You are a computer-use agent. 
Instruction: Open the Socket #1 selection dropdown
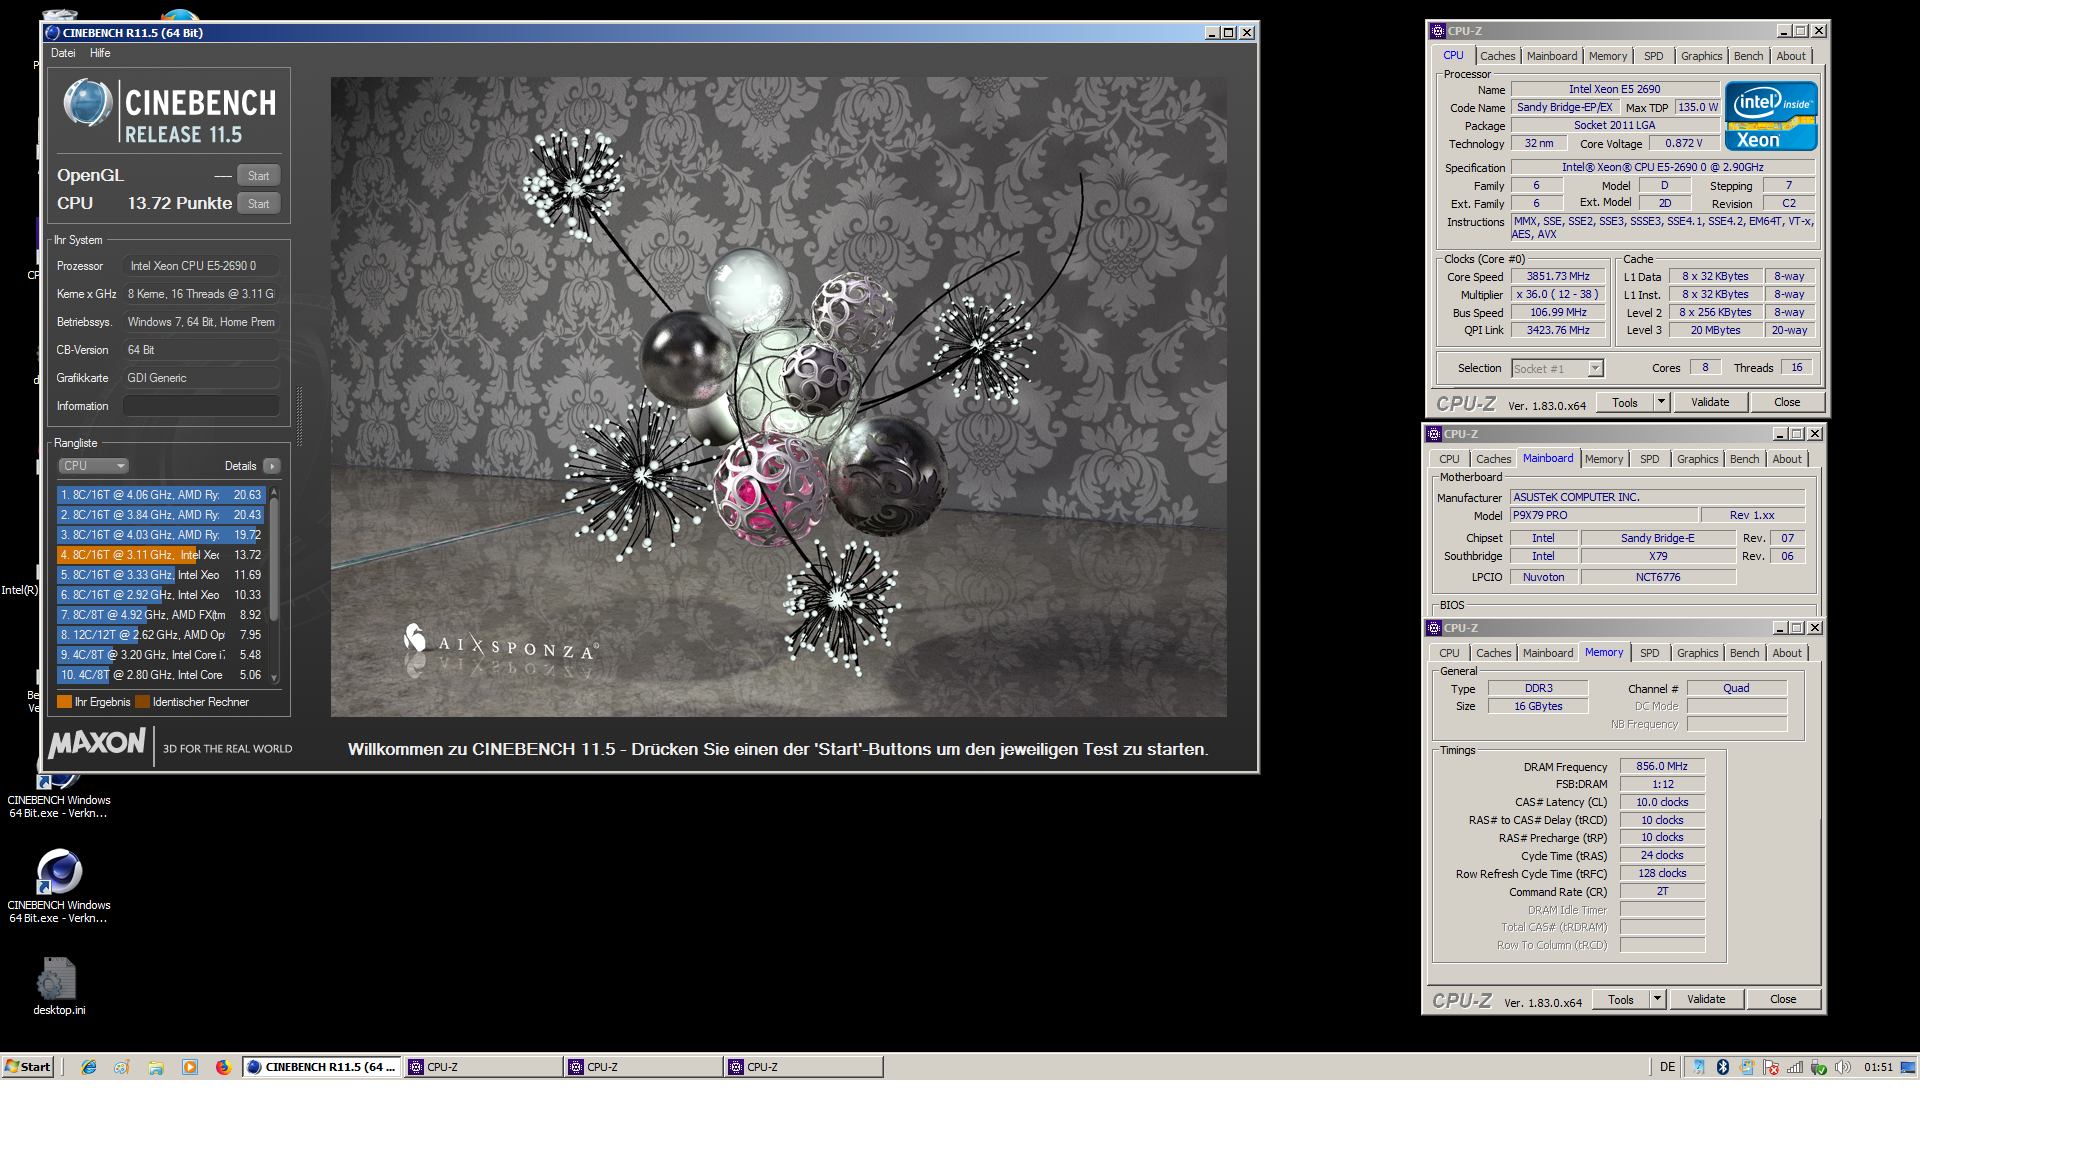tap(1557, 368)
